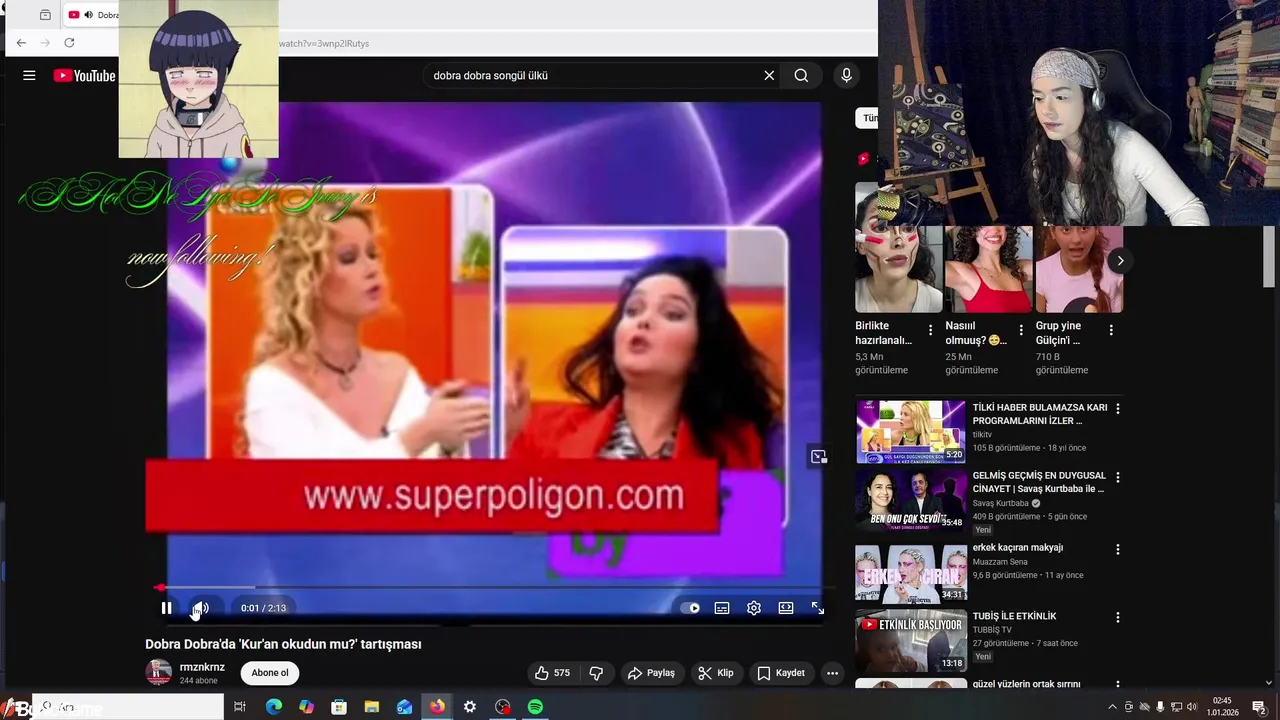Open the 'TUBİŞ İLE ETKİNLİK' video thumbnail
Image resolution: width=1280 pixels, height=720 pixels.
tap(910, 641)
